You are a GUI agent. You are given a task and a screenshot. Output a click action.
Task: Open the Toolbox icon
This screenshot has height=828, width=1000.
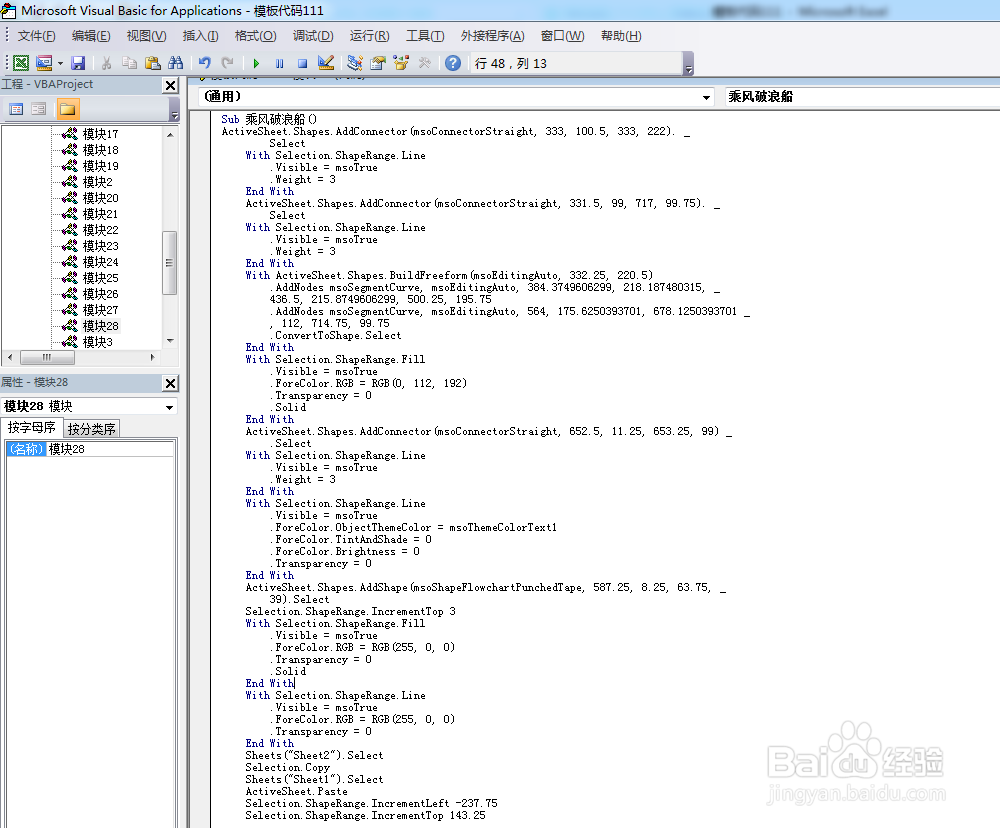[x=424, y=63]
